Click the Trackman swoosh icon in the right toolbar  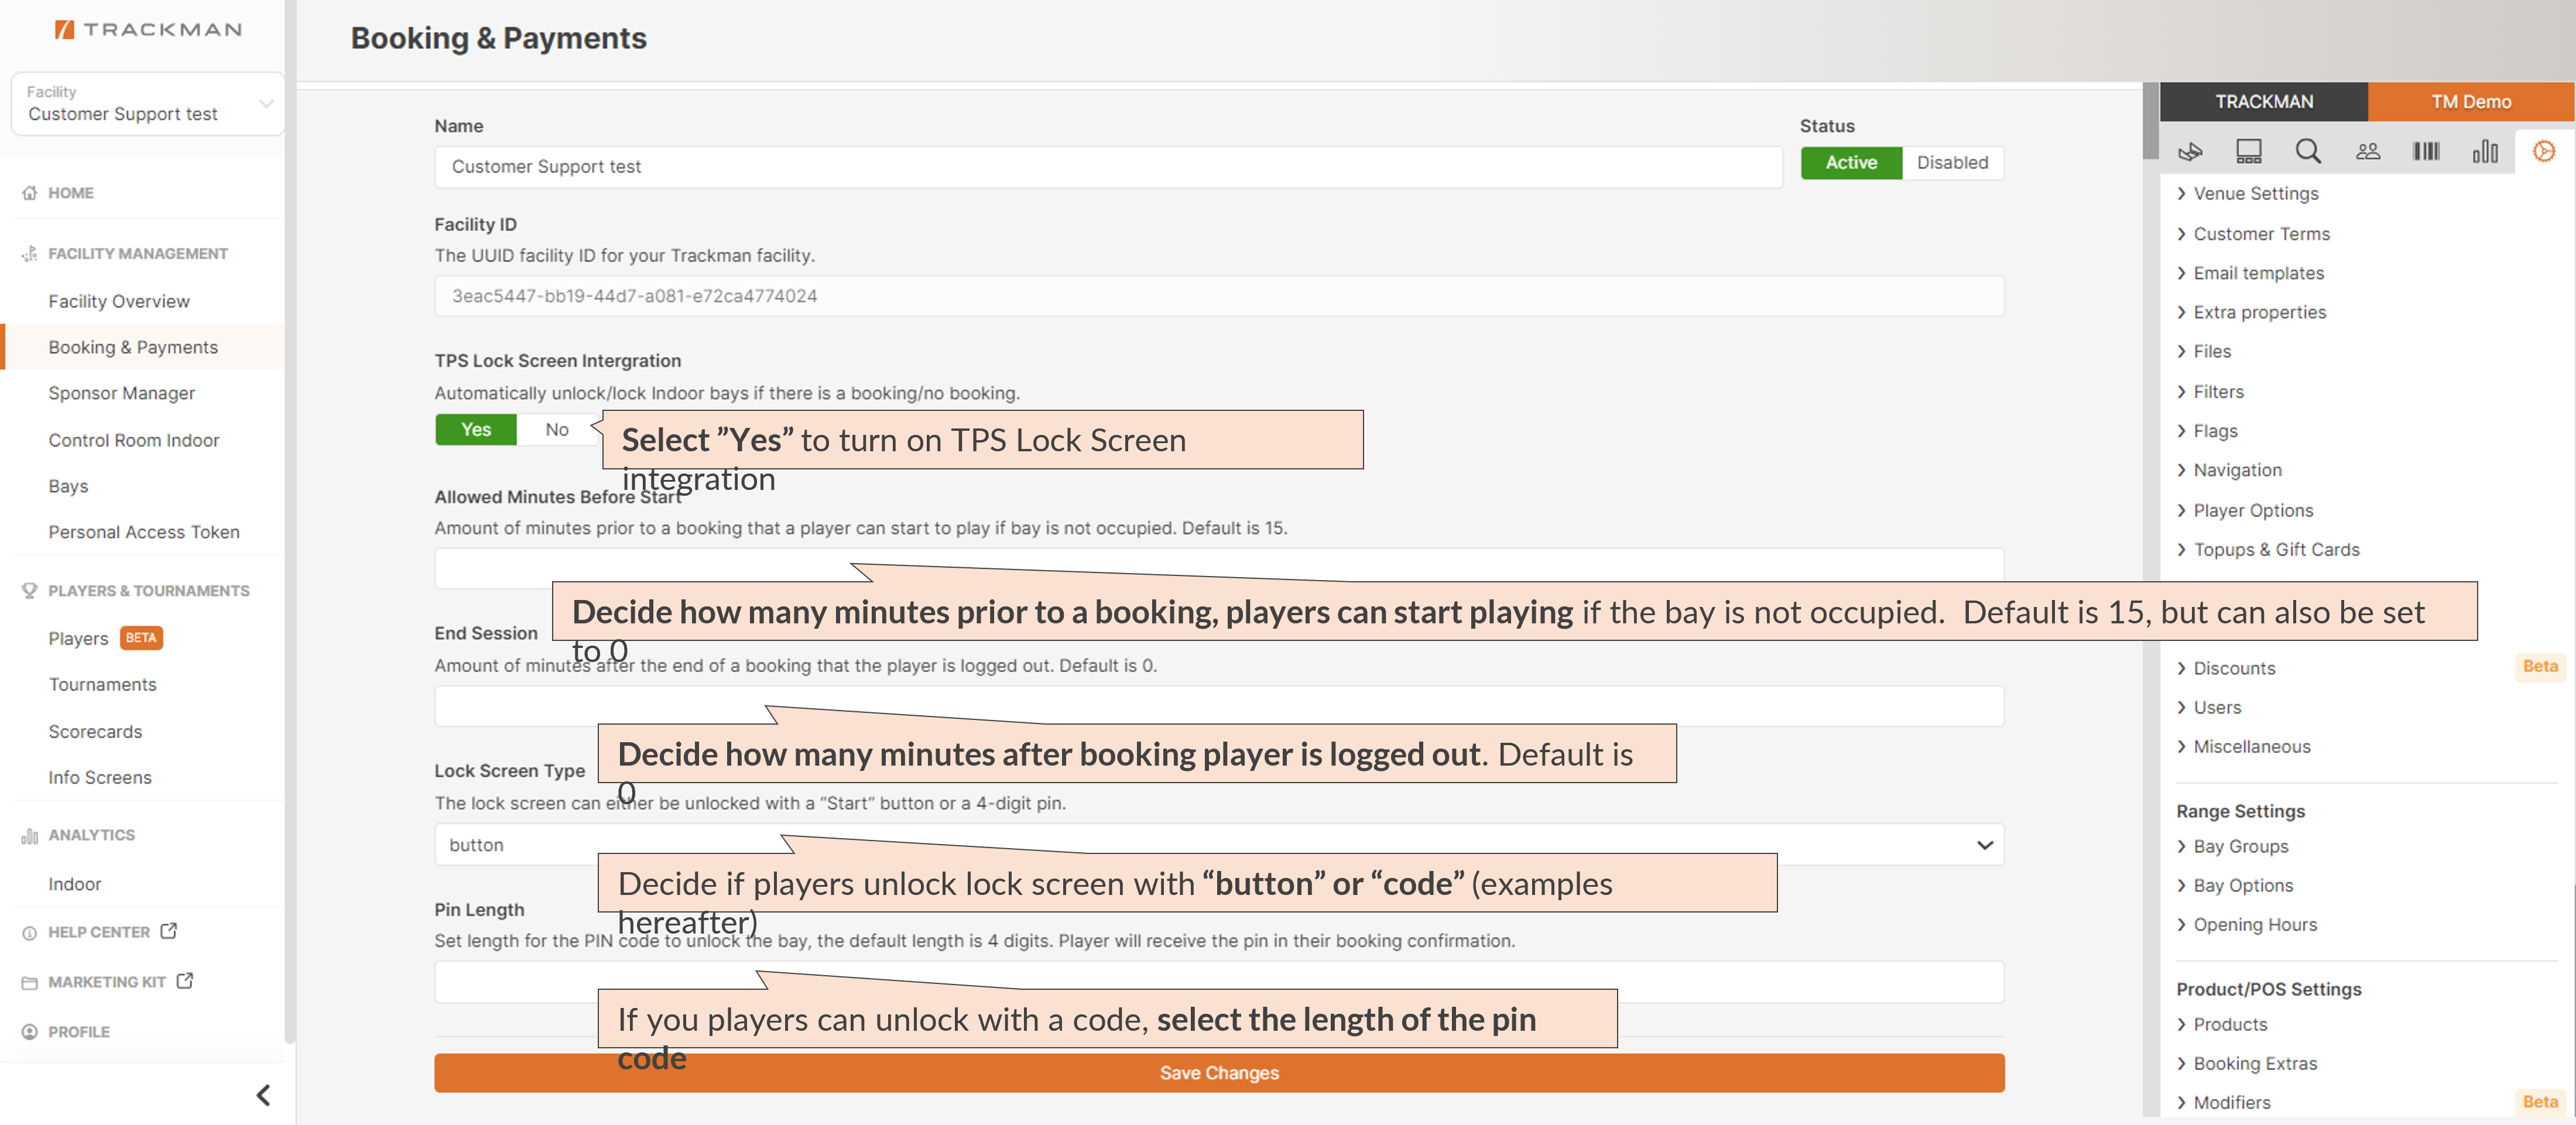2190,151
